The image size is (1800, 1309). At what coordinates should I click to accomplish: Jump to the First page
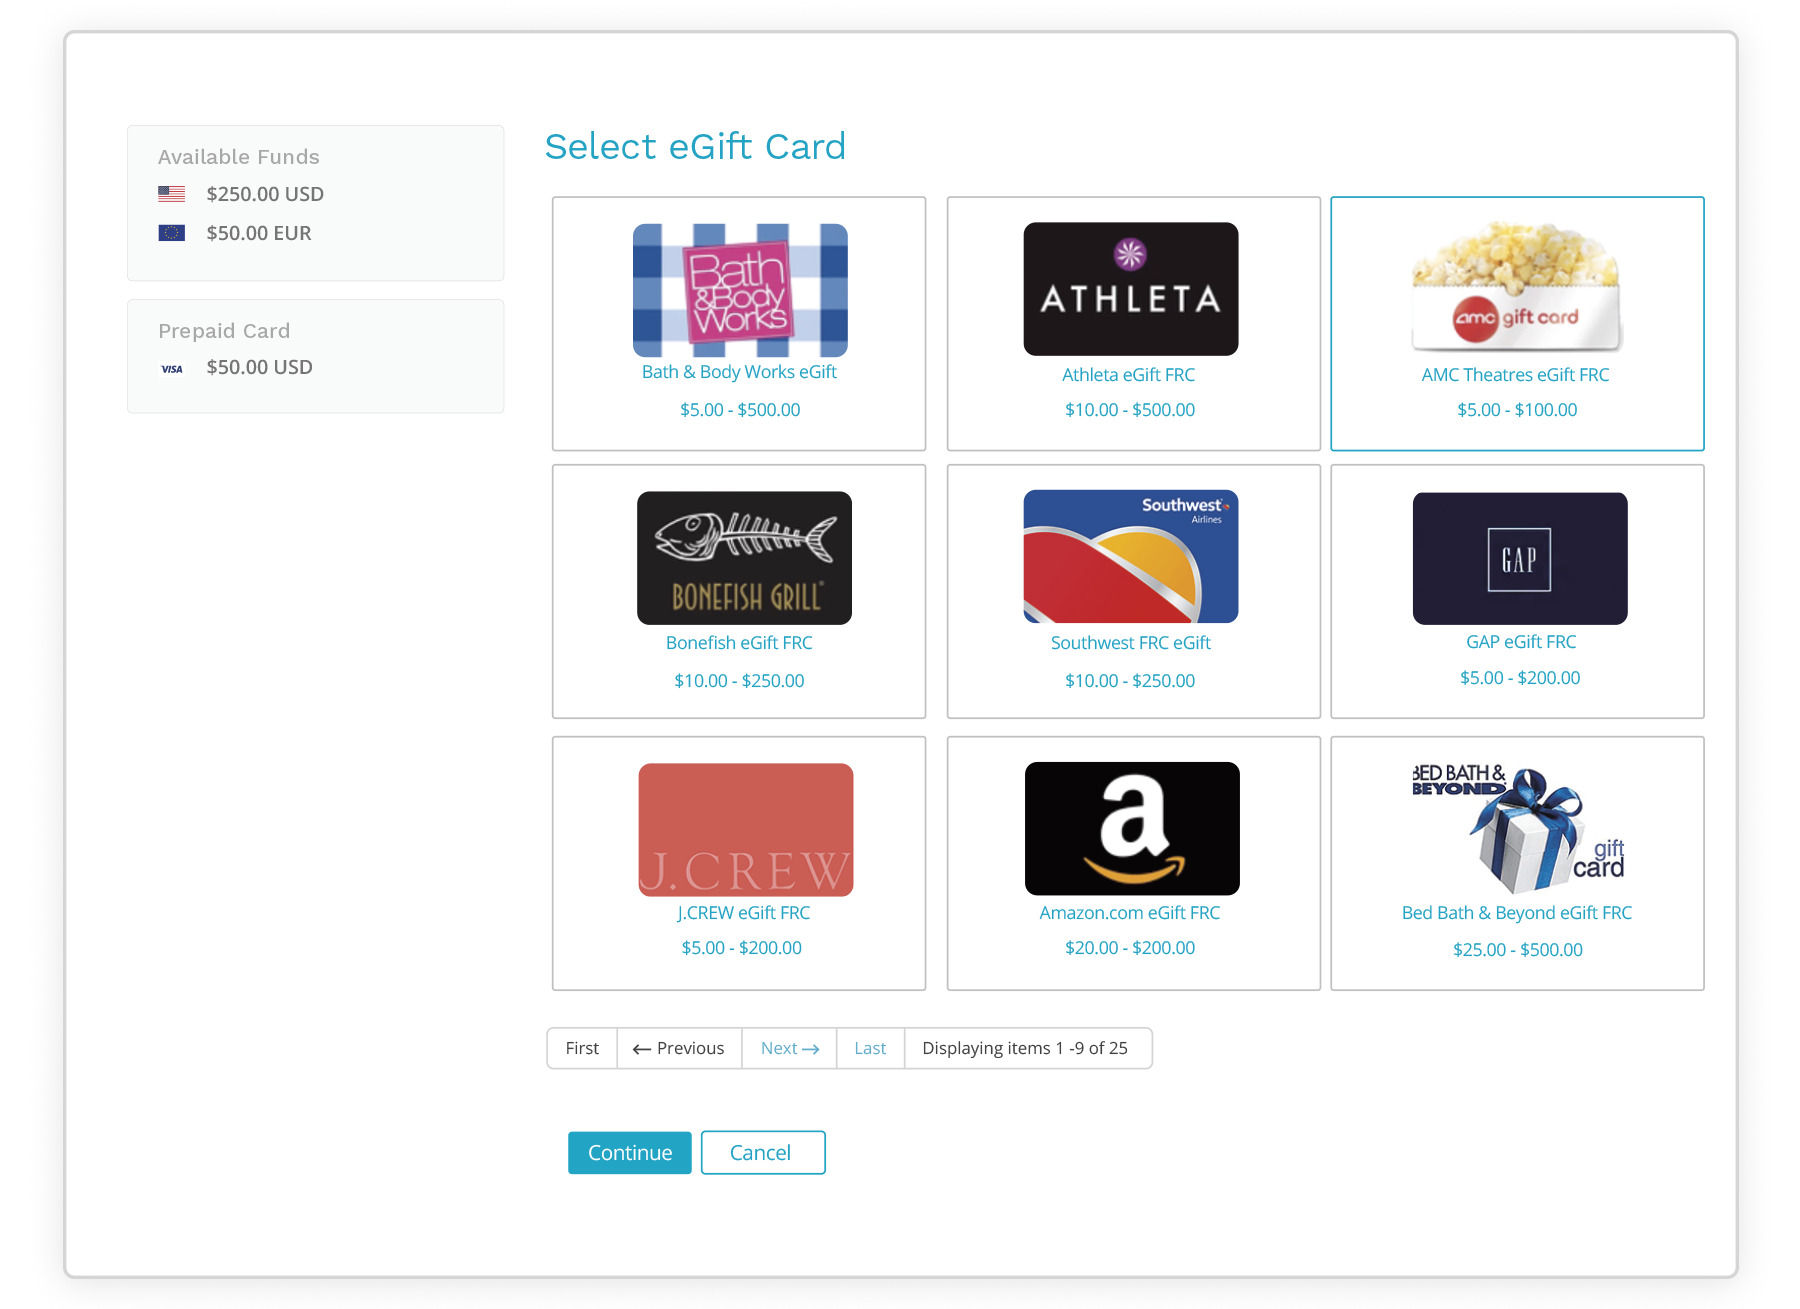(x=581, y=1048)
